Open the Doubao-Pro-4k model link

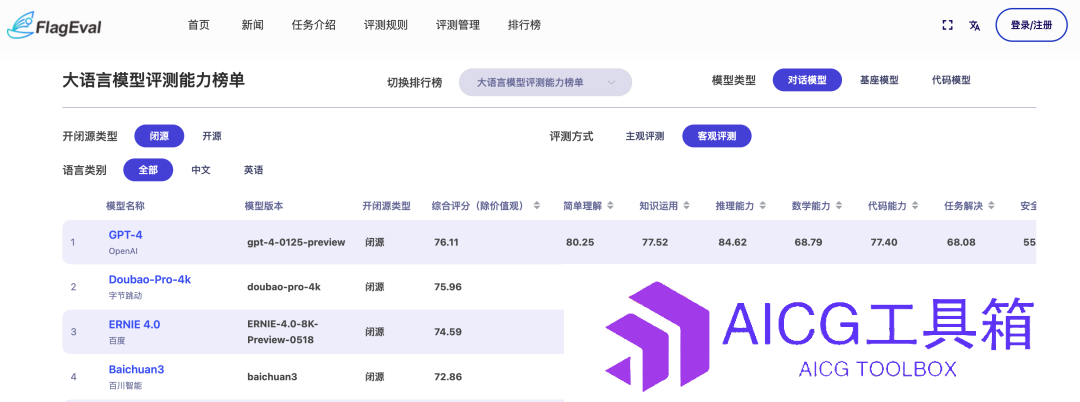point(149,279)
